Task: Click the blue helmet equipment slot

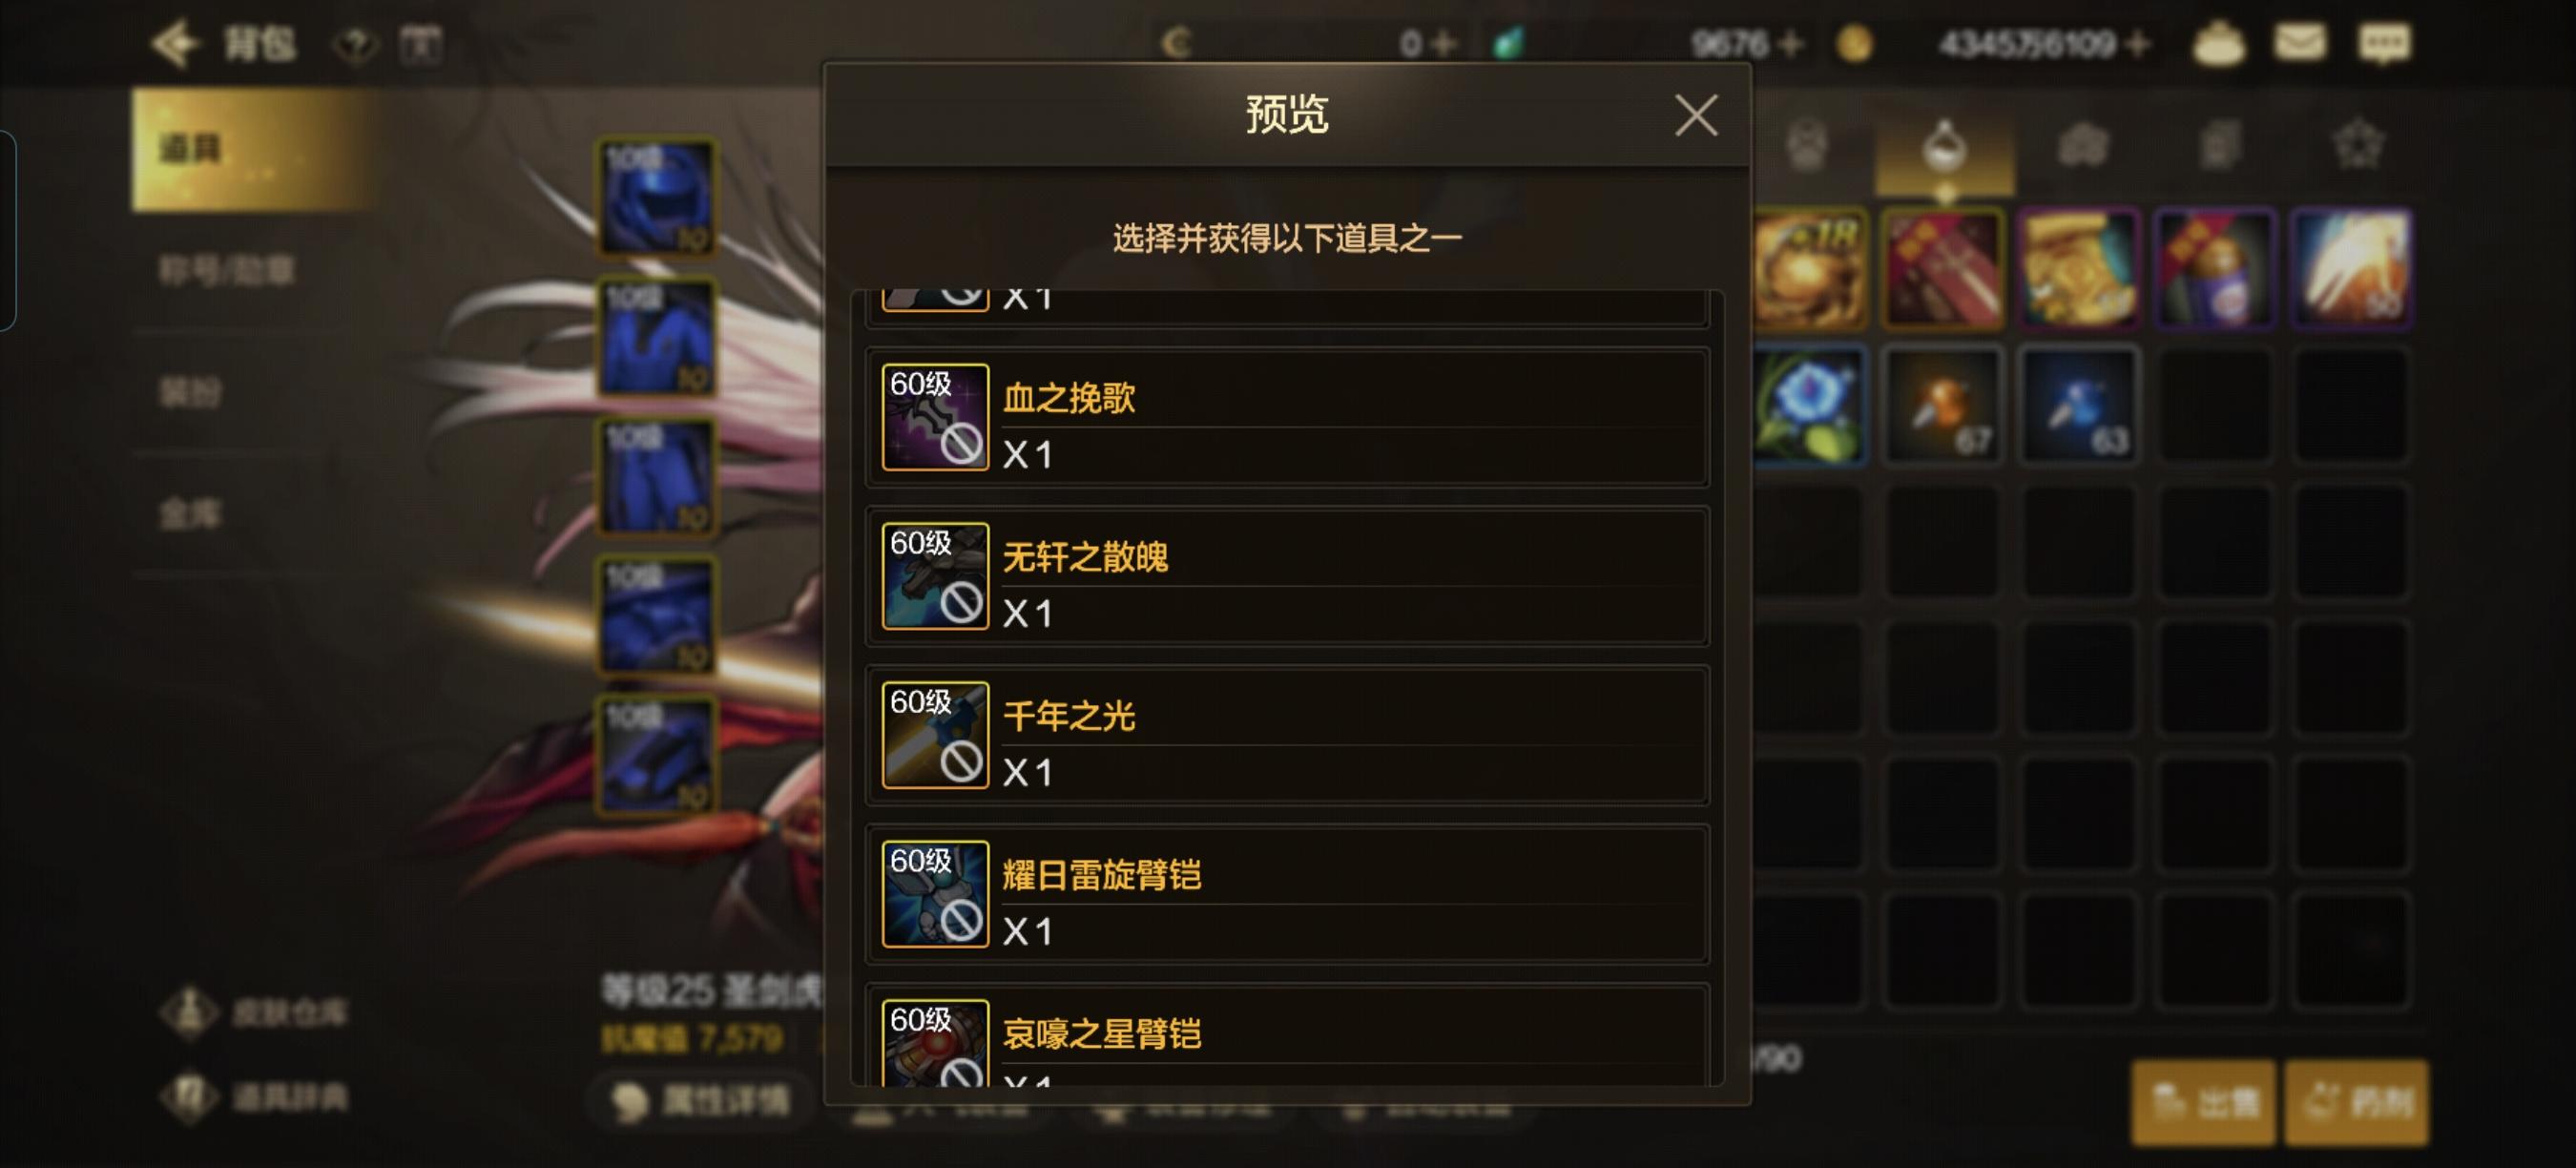Action: pos(656,197)
